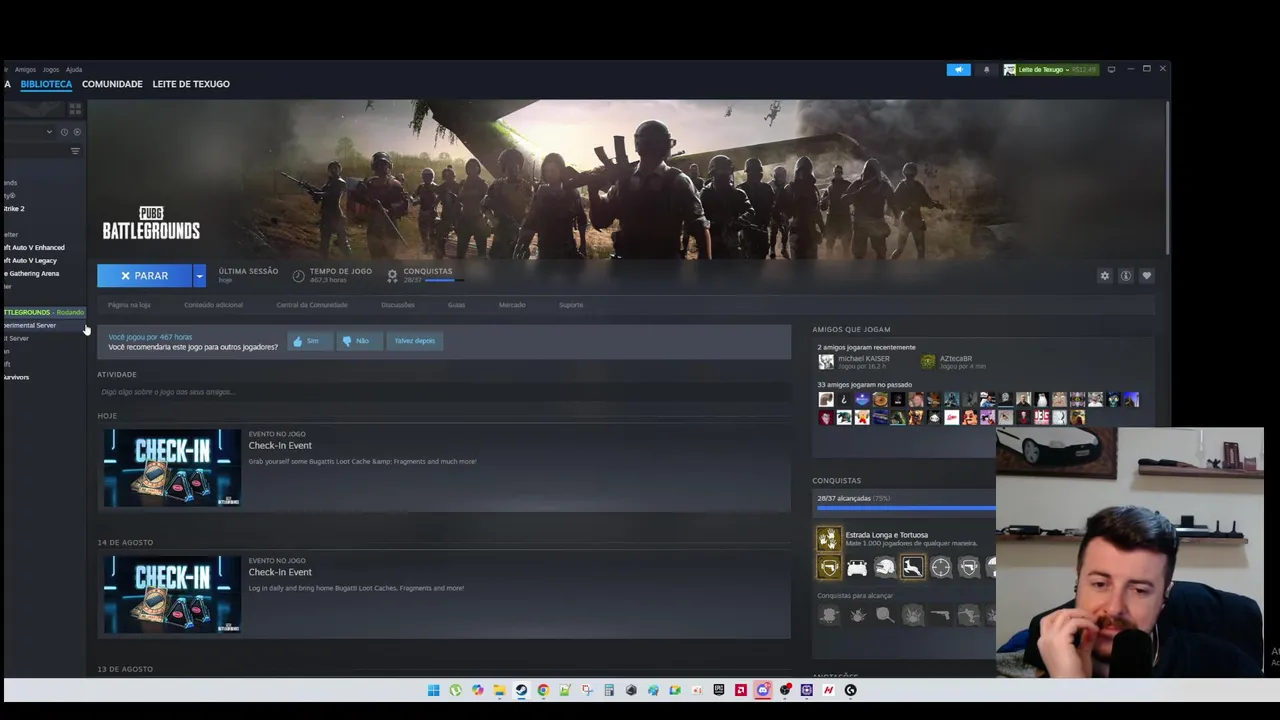Viewport: 1280px width, 720px height.
Task: Open Steam icon in taskbar
Action: tap(521, 690)
